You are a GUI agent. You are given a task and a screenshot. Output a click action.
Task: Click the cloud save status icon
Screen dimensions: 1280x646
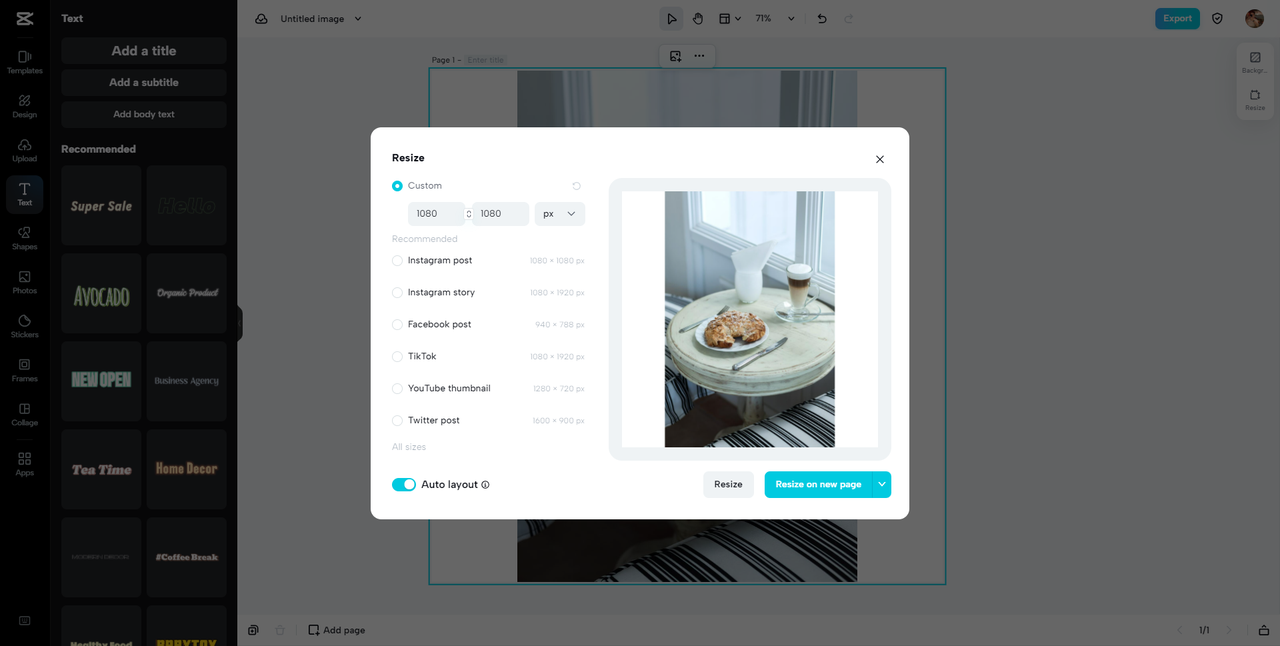click(261, 18)
